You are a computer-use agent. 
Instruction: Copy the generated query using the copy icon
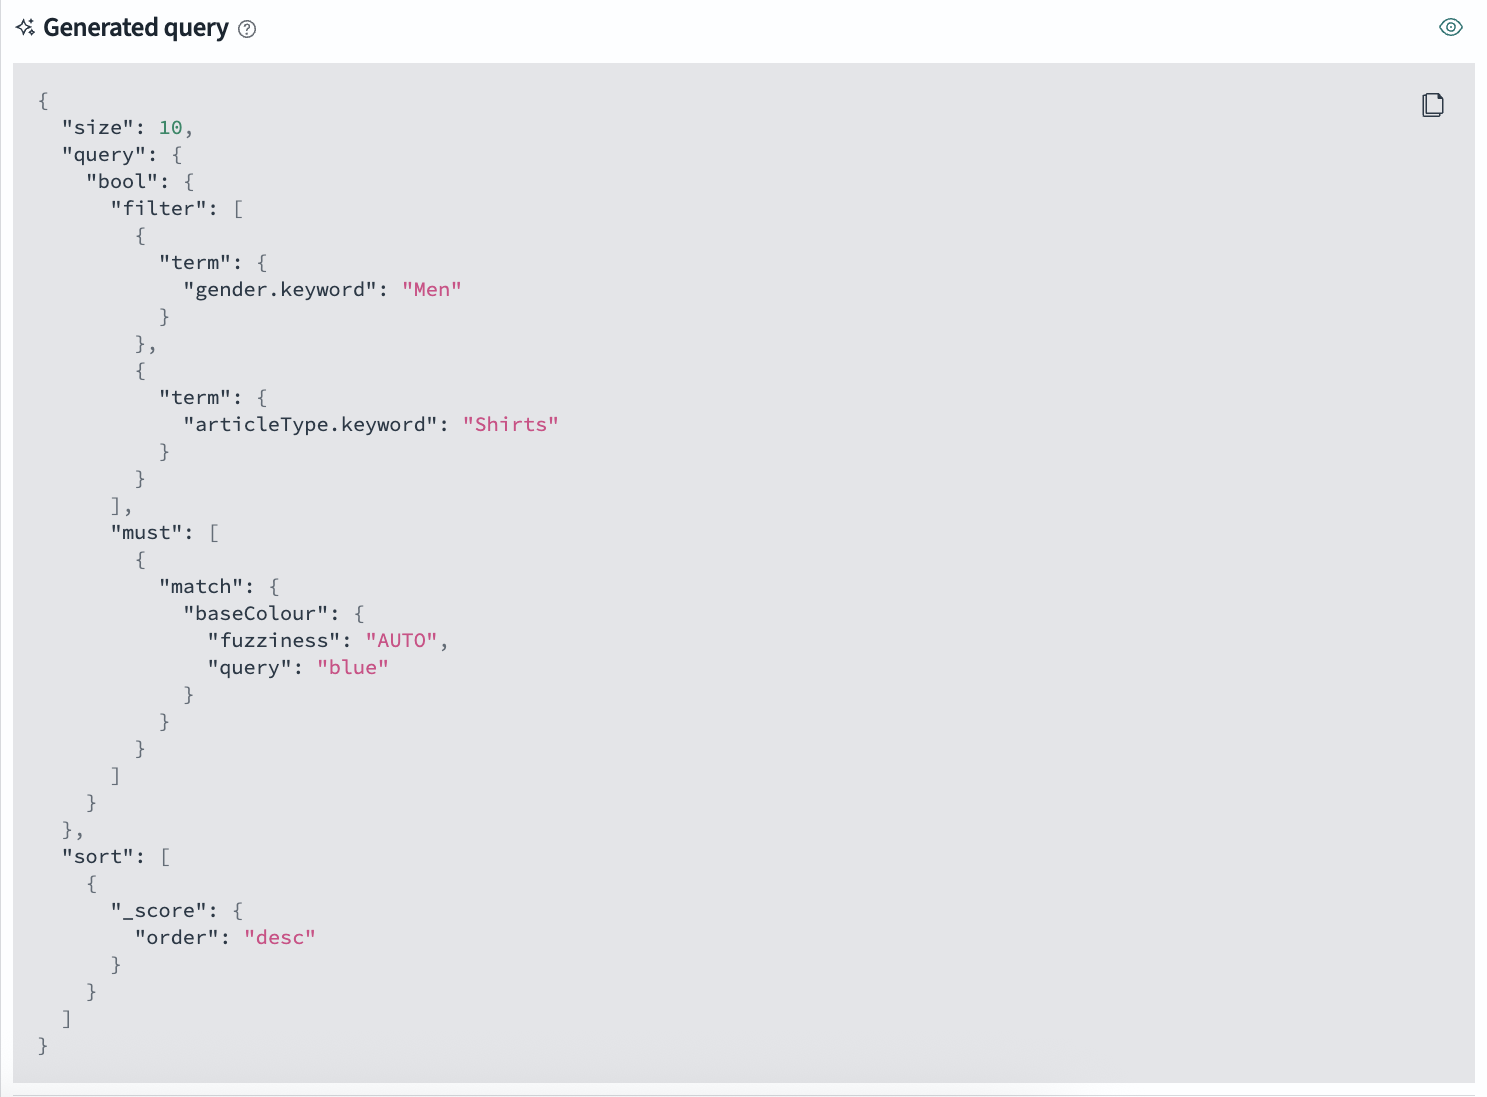click(x=1433, y=104)
